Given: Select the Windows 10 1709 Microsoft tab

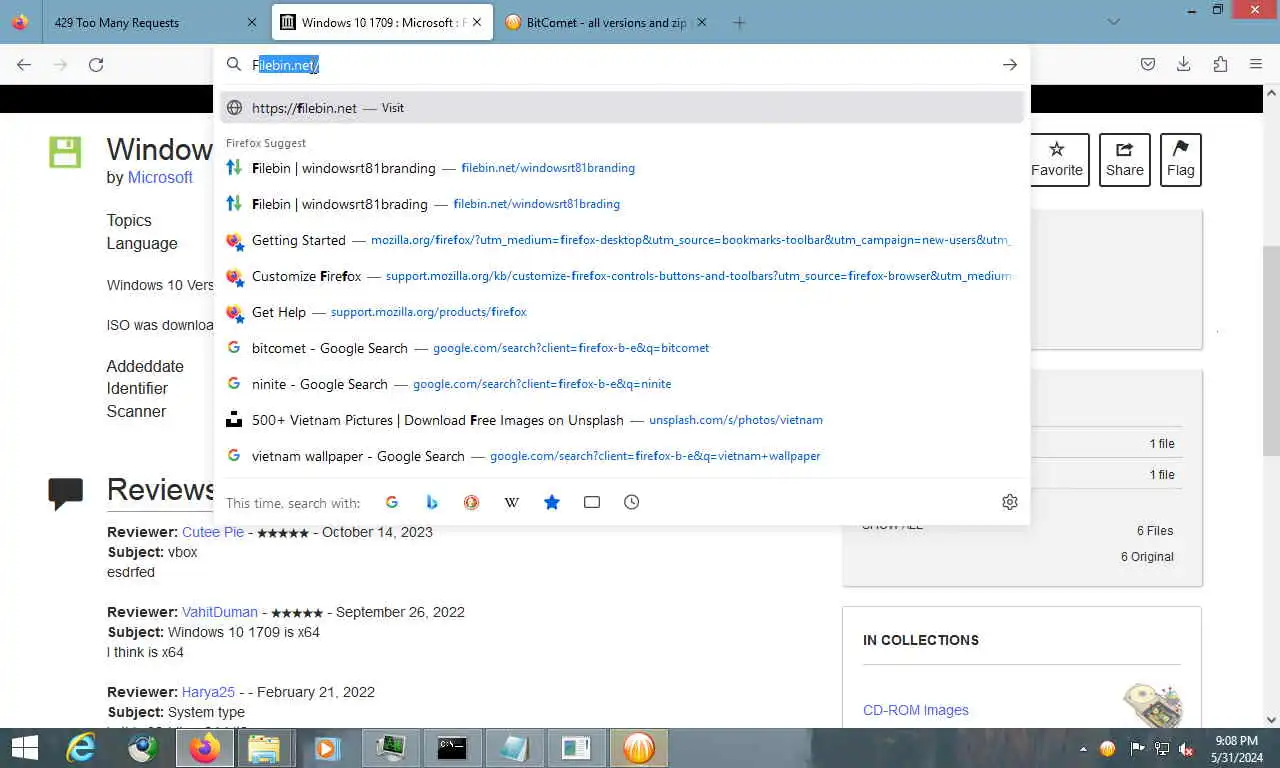Looking at the screenshot, I should click(x=382, y=22).
